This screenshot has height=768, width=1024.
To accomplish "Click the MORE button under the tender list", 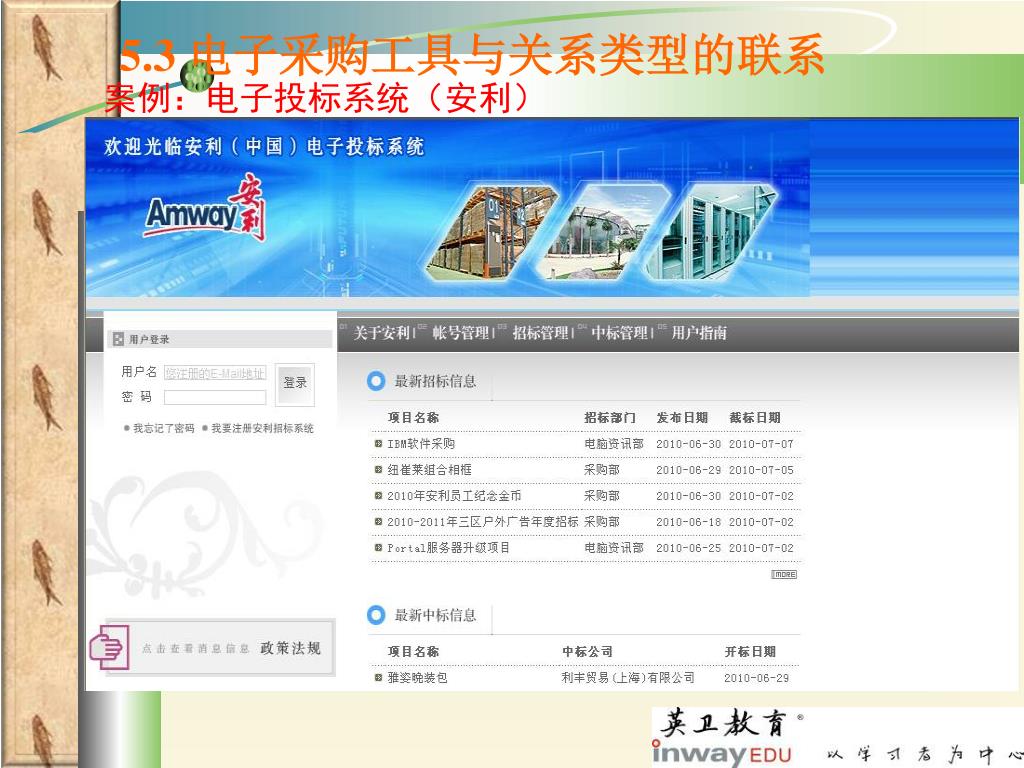I will pyautogui.click(x=784, y=575).
